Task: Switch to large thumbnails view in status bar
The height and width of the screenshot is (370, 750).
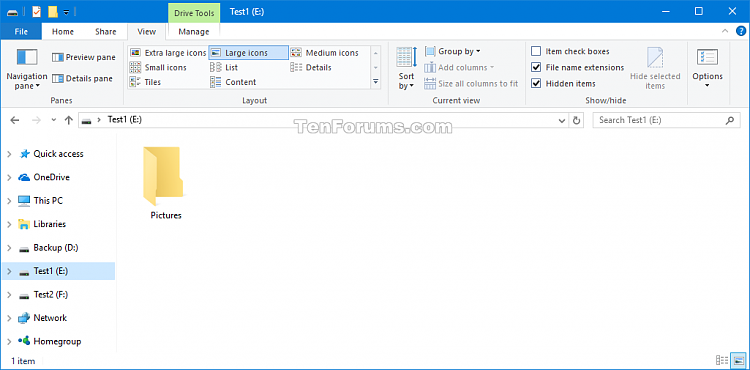Action: point(738,360)
